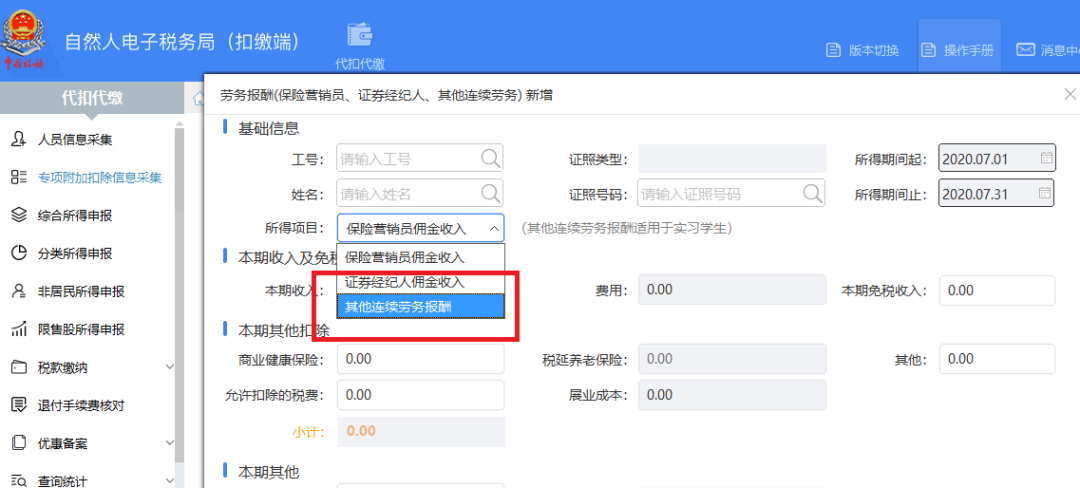The width and height of the screenshot is (1080, 488).
Task: Click the 综合所得申报 layers icon
Action: click(19, 215)
